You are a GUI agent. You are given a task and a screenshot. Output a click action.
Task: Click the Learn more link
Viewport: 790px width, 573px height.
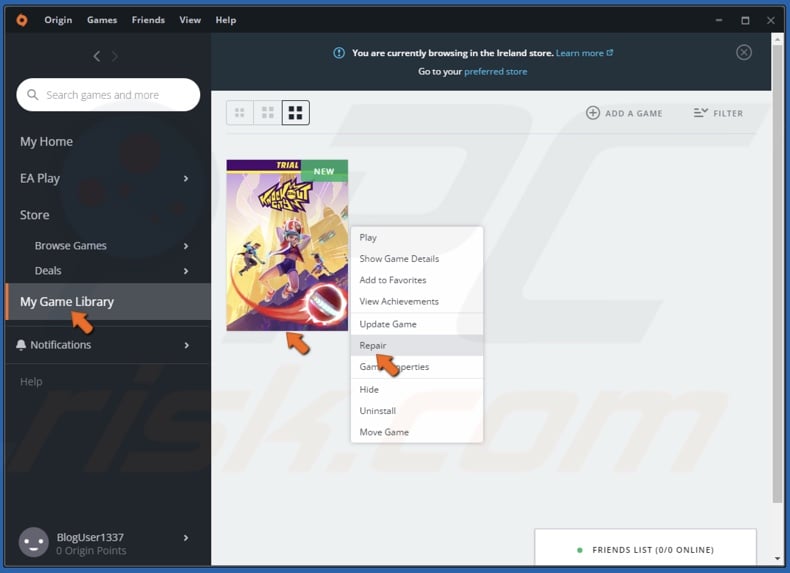579,52
